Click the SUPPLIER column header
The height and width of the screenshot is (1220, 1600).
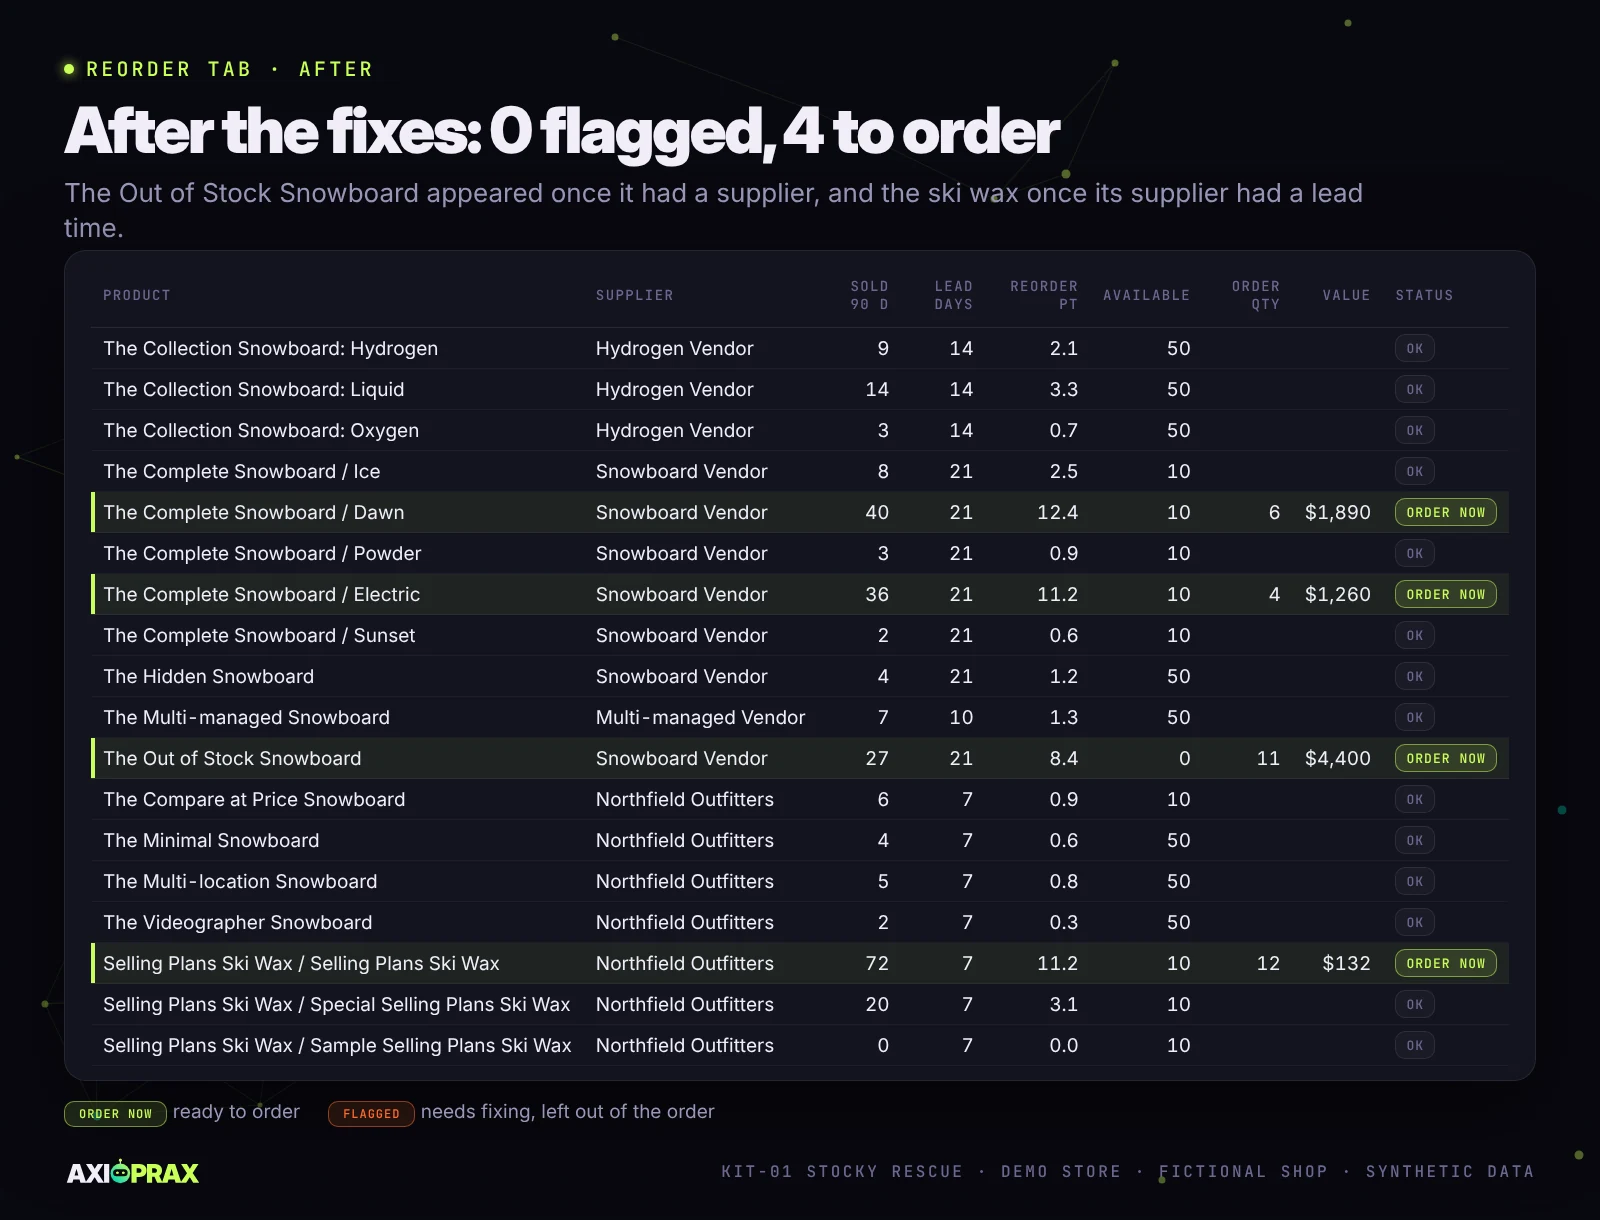click(634, 295)
